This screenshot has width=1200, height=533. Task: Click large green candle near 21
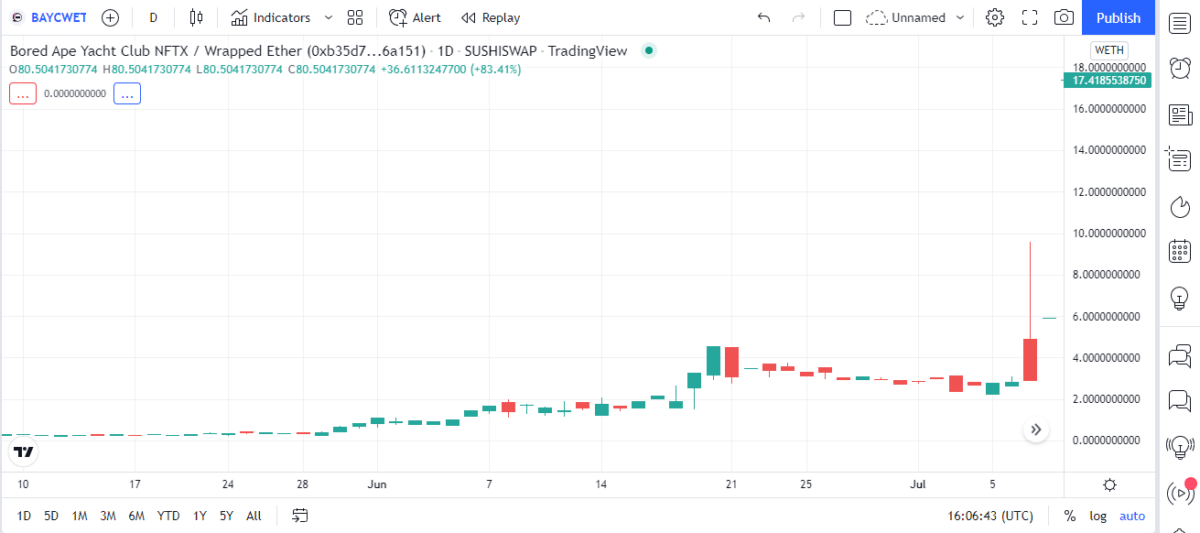(713, 361)
